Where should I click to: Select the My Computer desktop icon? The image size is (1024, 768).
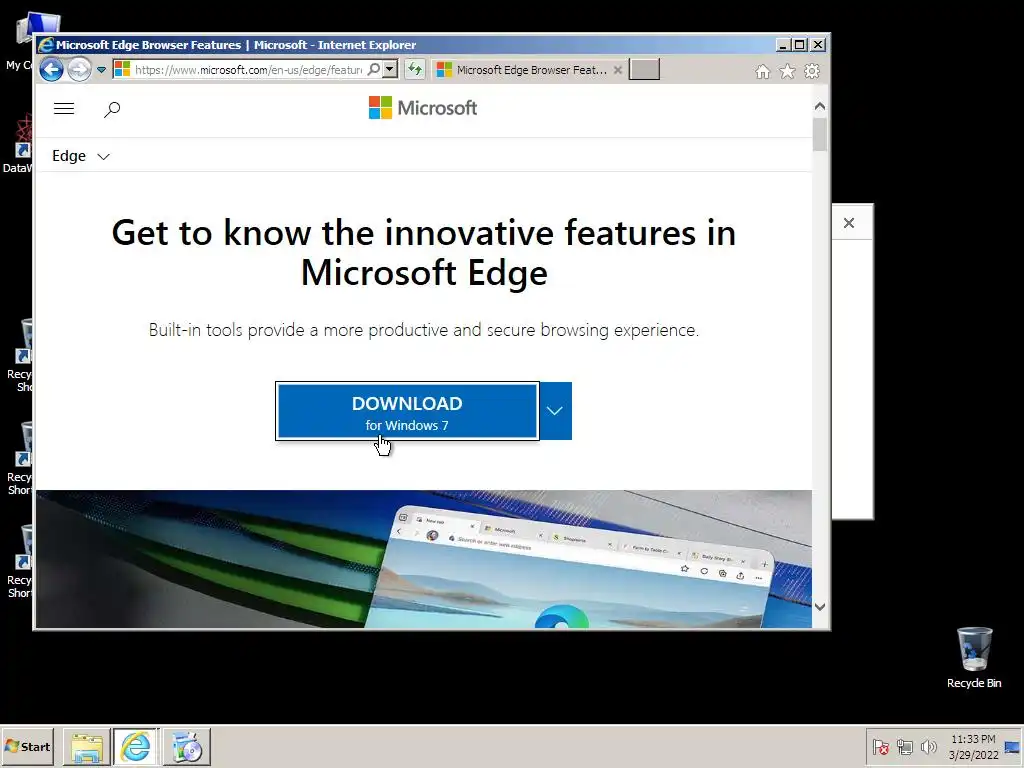coord(18,40)
